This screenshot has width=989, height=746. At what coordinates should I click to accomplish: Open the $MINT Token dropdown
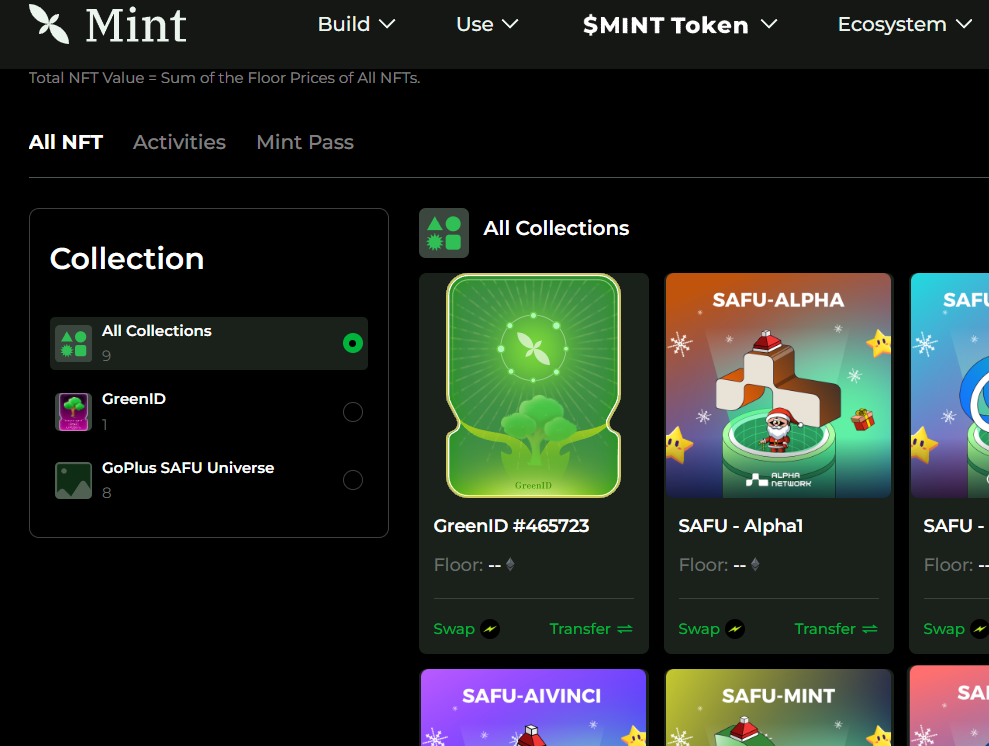[680, 25]
